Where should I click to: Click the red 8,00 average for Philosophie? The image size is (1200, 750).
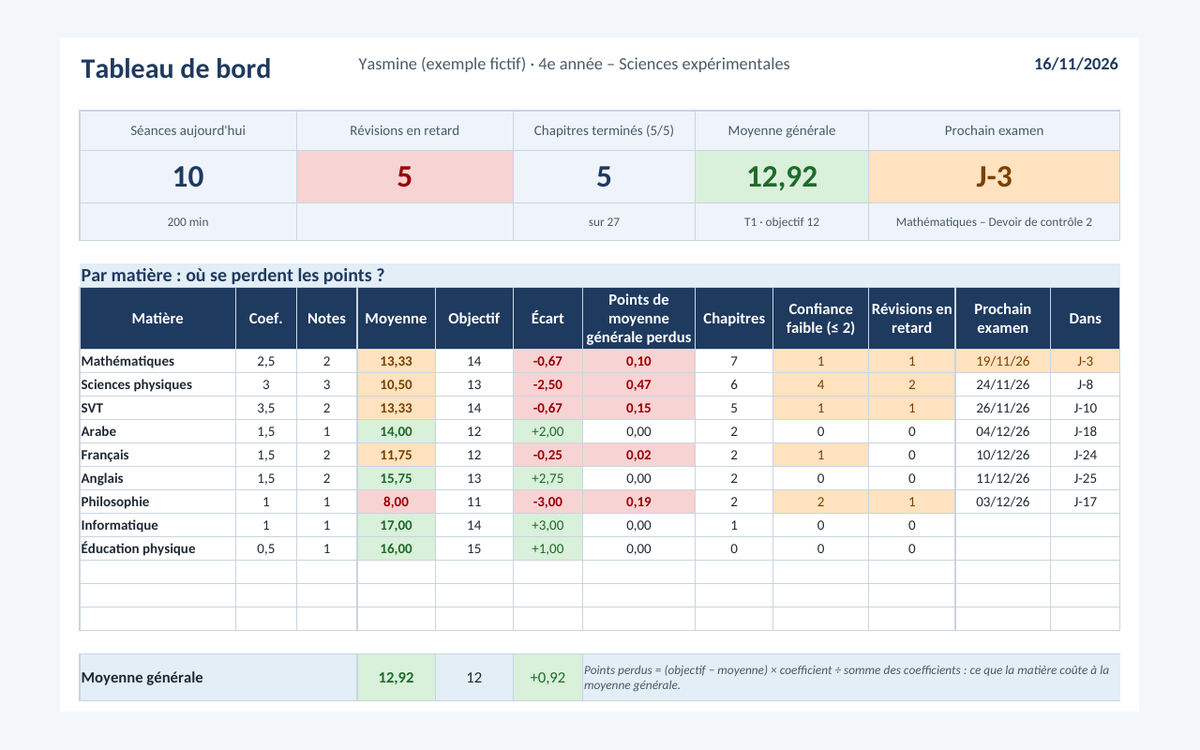(x=396, y=502)
